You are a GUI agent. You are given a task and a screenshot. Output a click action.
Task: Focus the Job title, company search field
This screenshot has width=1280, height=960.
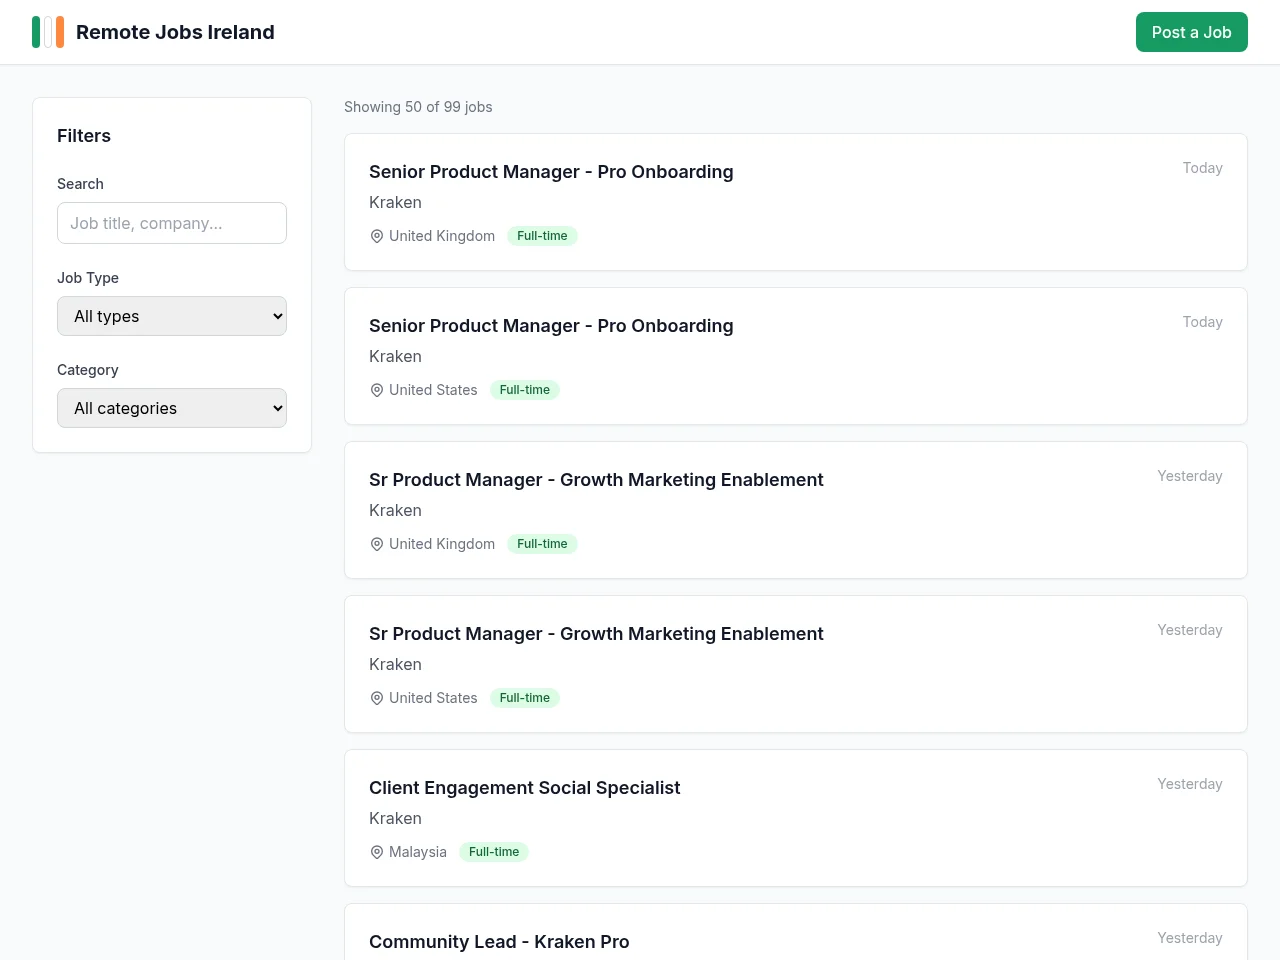[172, 223]
